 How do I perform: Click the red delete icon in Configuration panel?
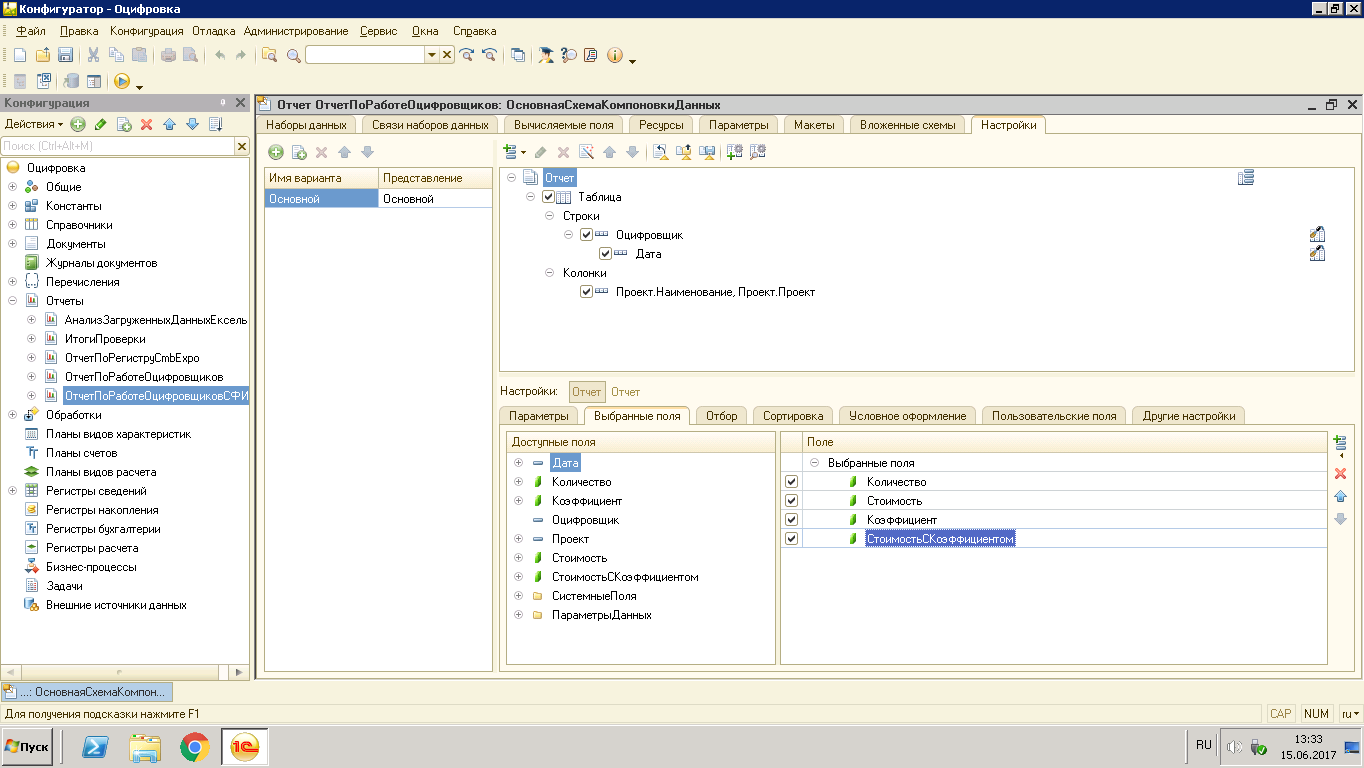pos(146,125)
